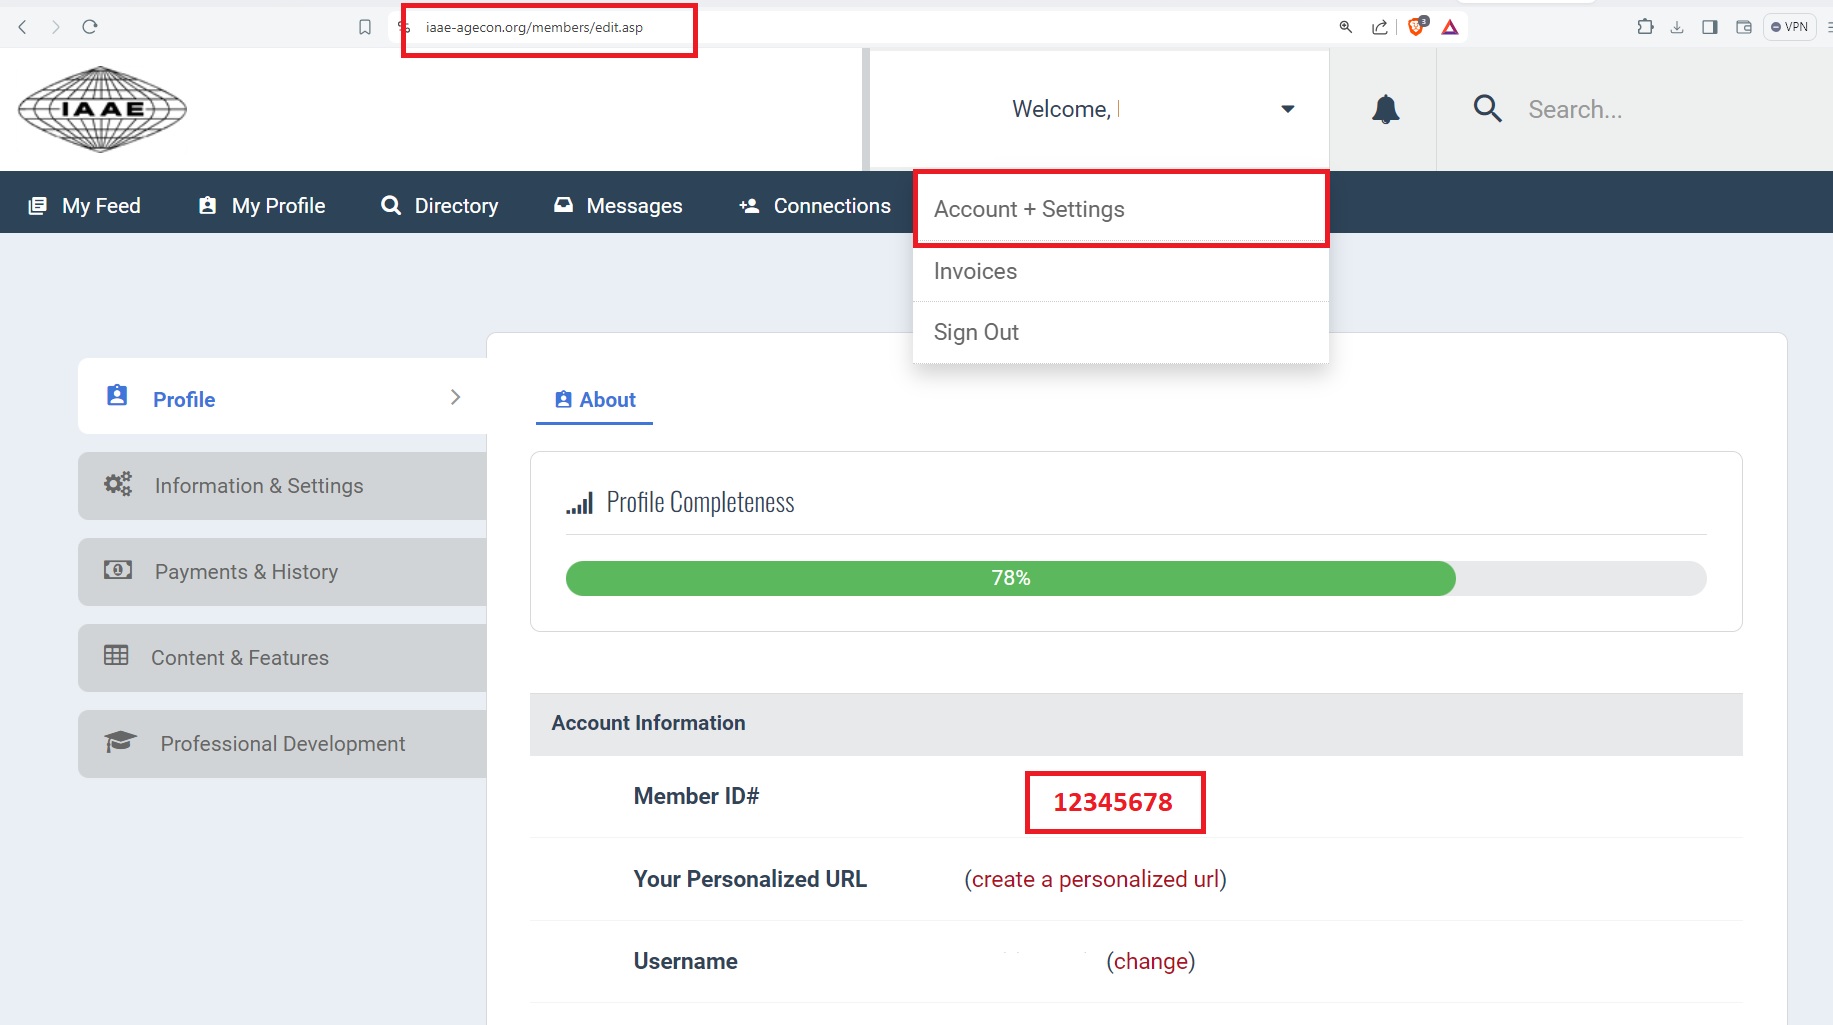The height and width of the screenshot is (1025, 1833).
Task: Click the bookmark icon in address bar
Action: click(x=365, y=27)
